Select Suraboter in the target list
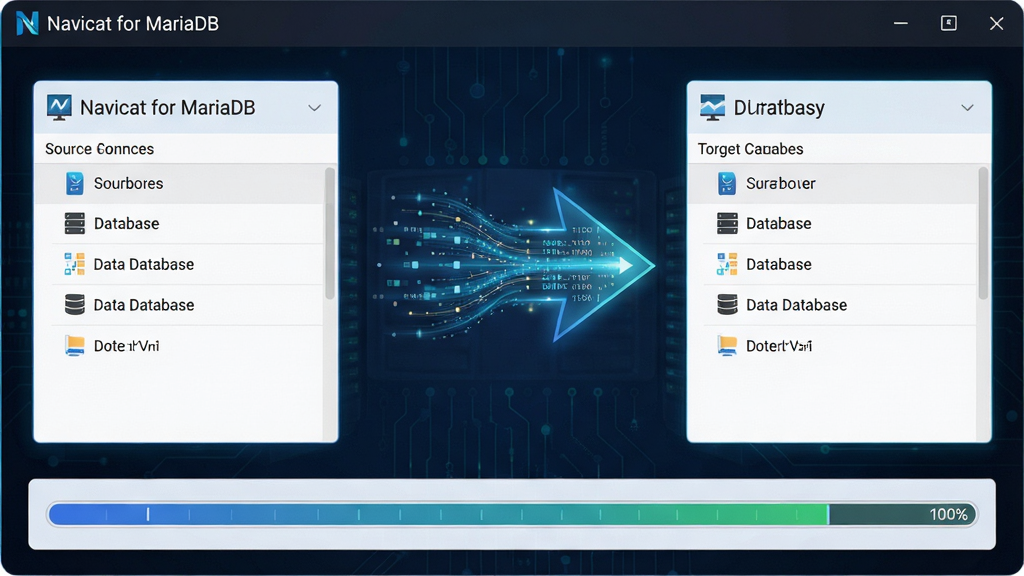The image size is (1024, 576). [832, 184]
